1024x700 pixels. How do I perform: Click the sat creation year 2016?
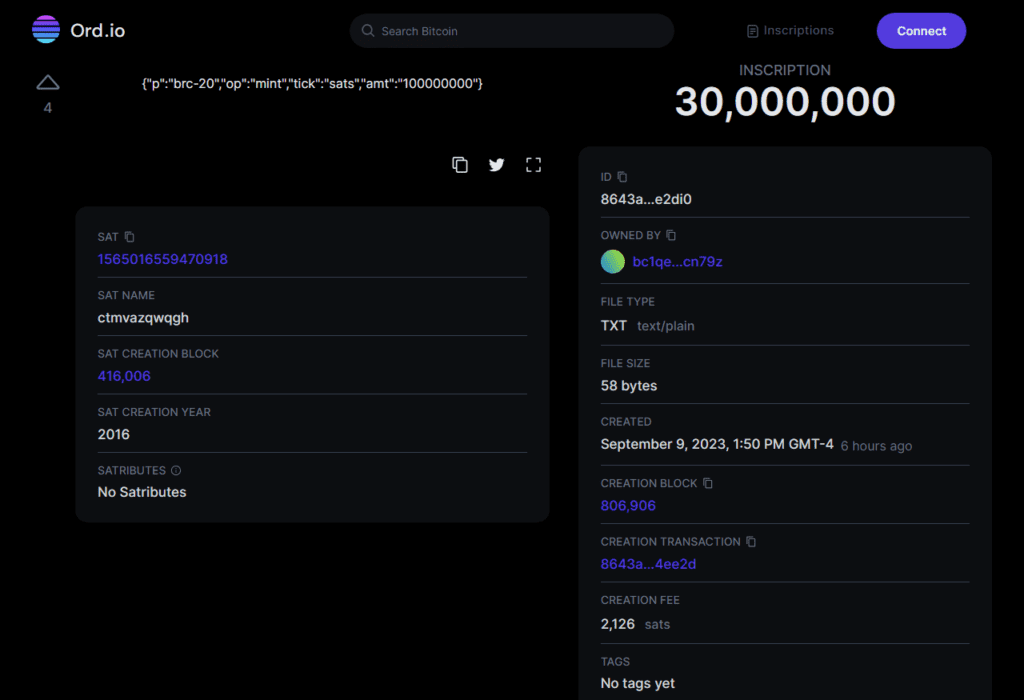click(114, 434)
